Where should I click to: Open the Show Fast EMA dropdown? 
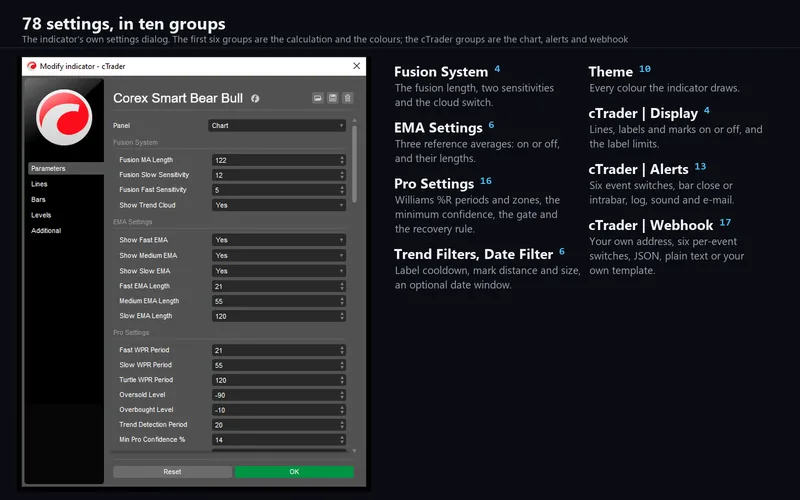click(x=279, y=240)
